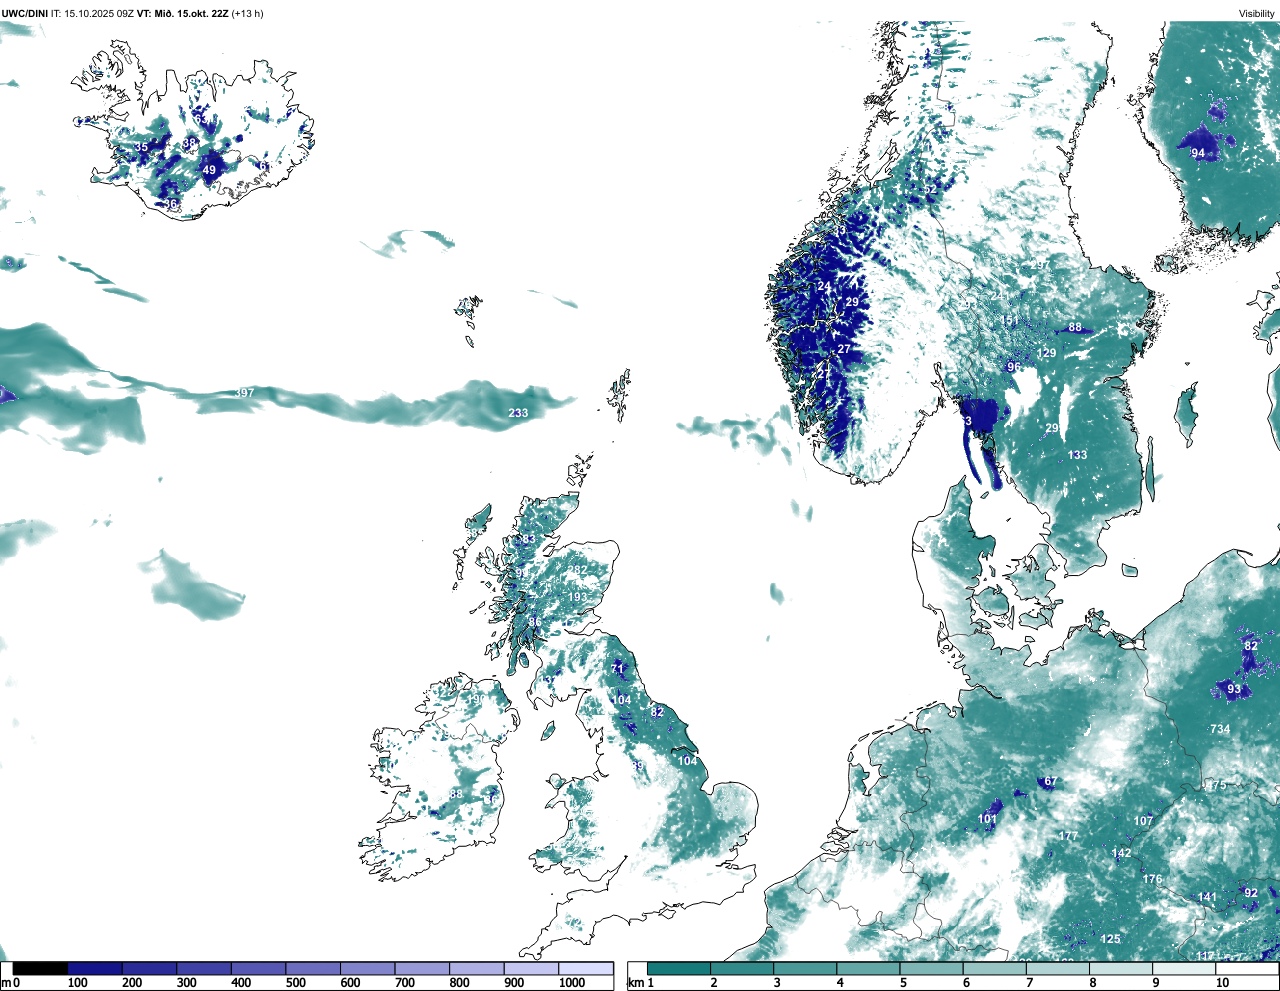Click the '7' tick on the km scale
This screenshot has width=1280, height=991.
(x=1029, y=983)
